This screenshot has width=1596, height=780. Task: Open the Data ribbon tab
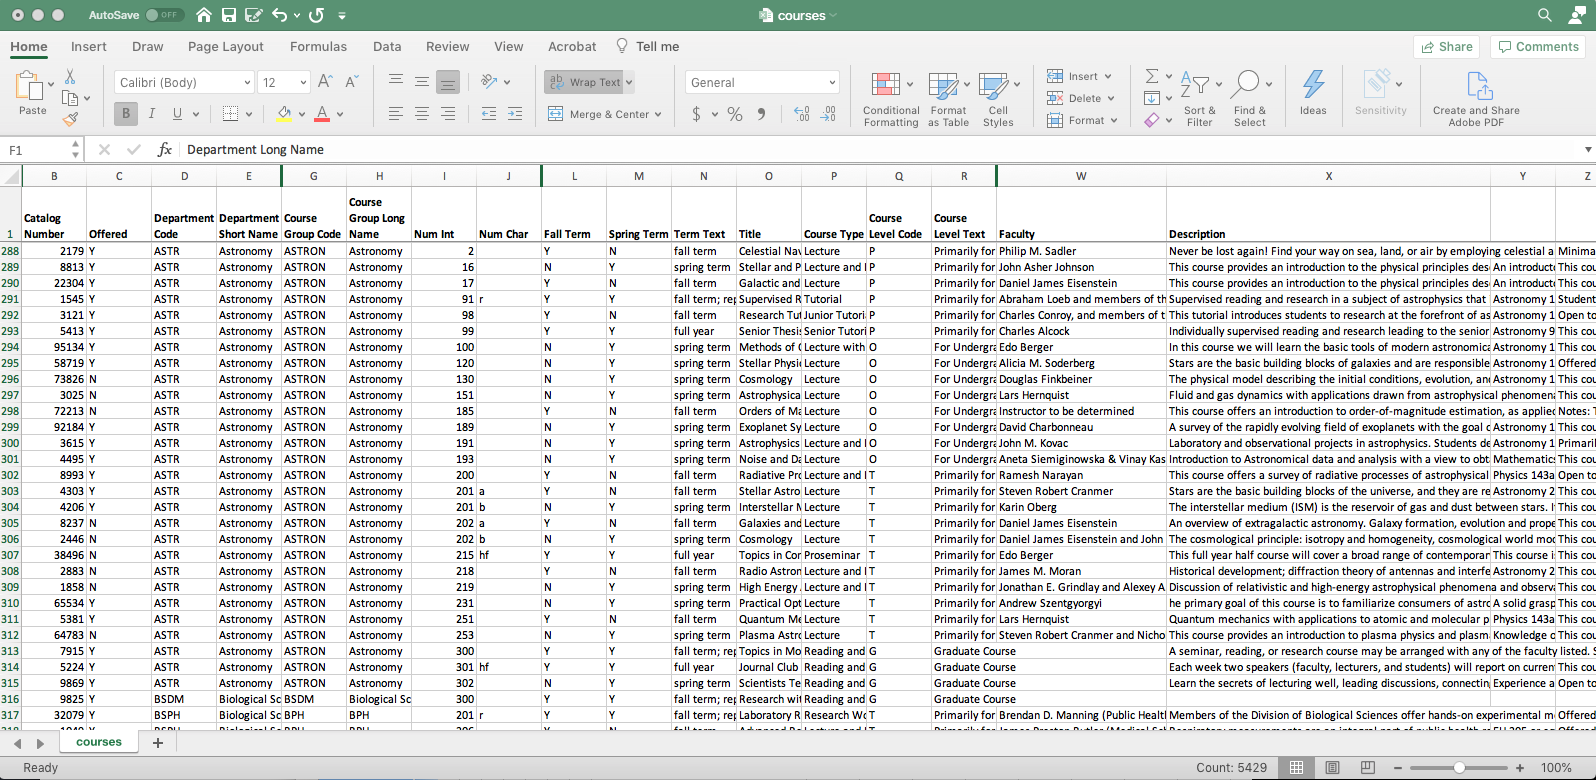pos(387,46)
